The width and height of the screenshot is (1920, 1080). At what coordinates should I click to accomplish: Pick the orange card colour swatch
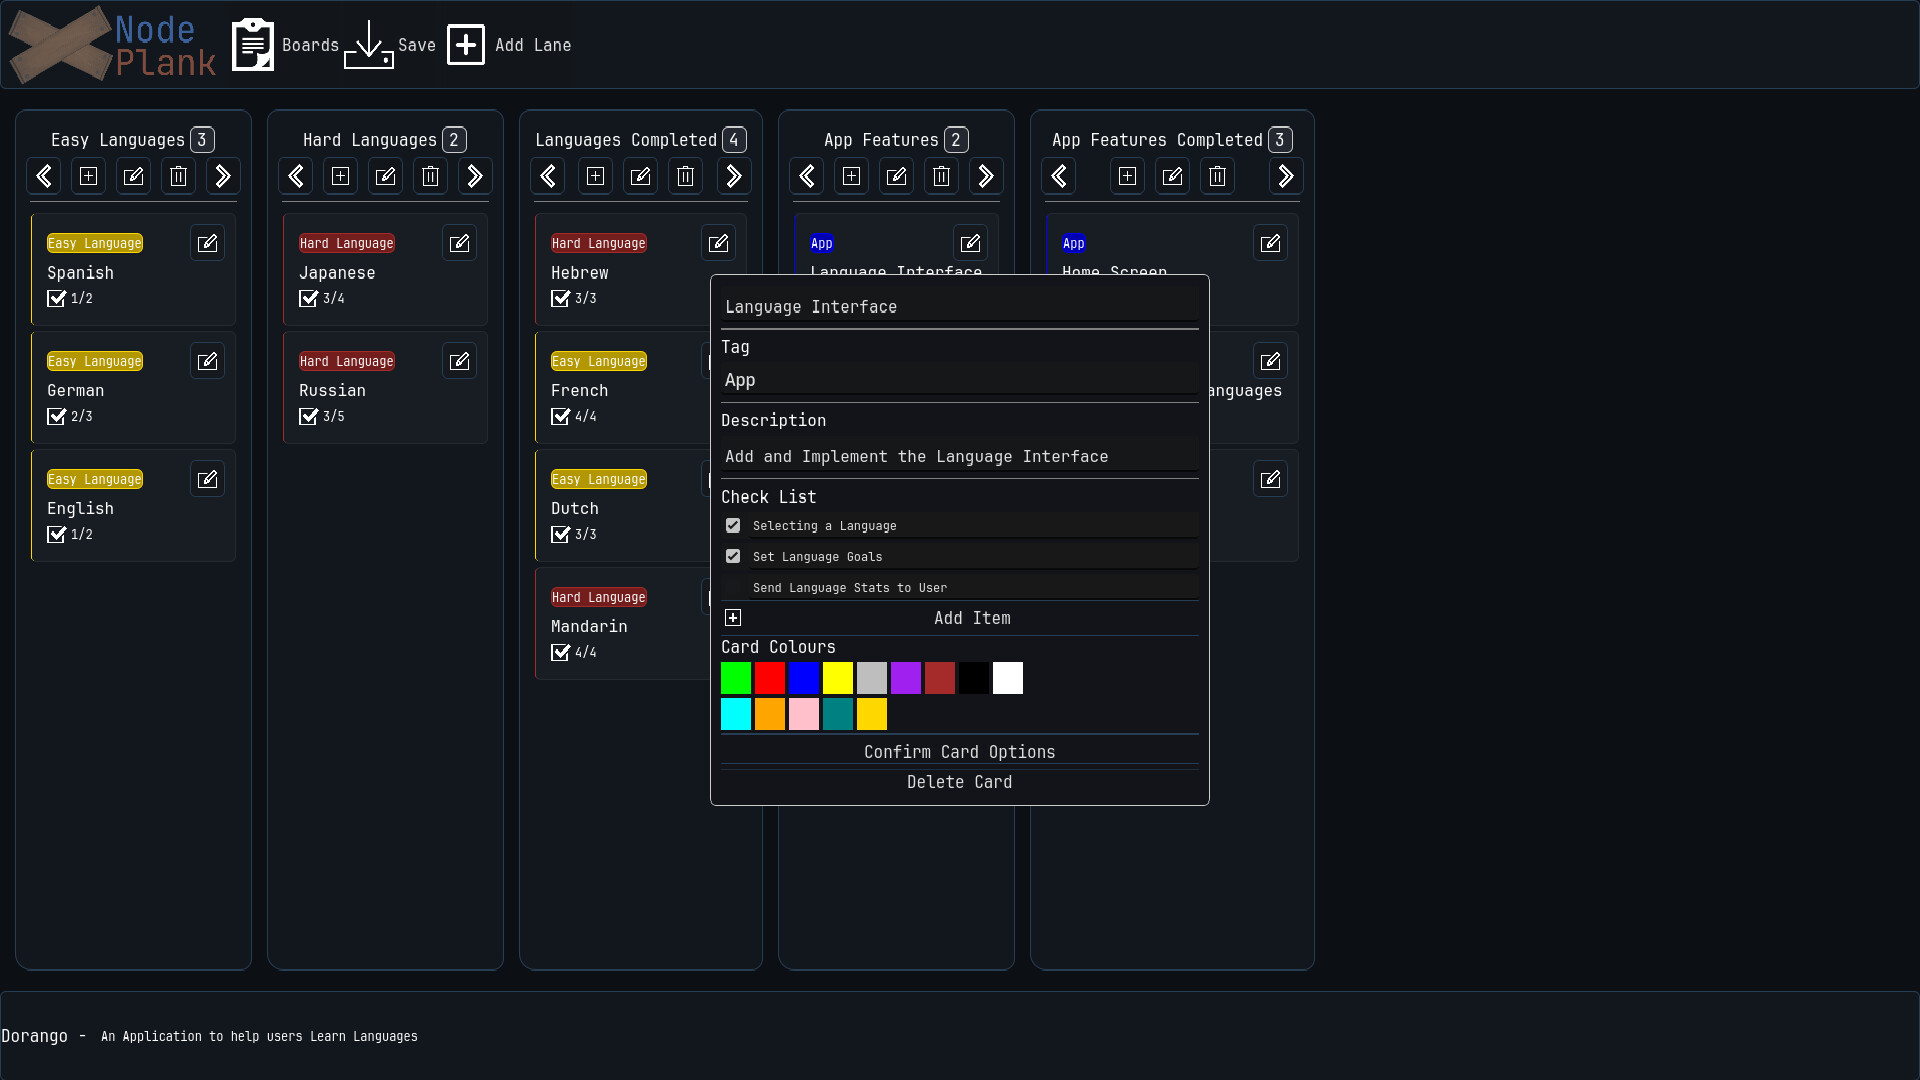(x=770, y=714)
